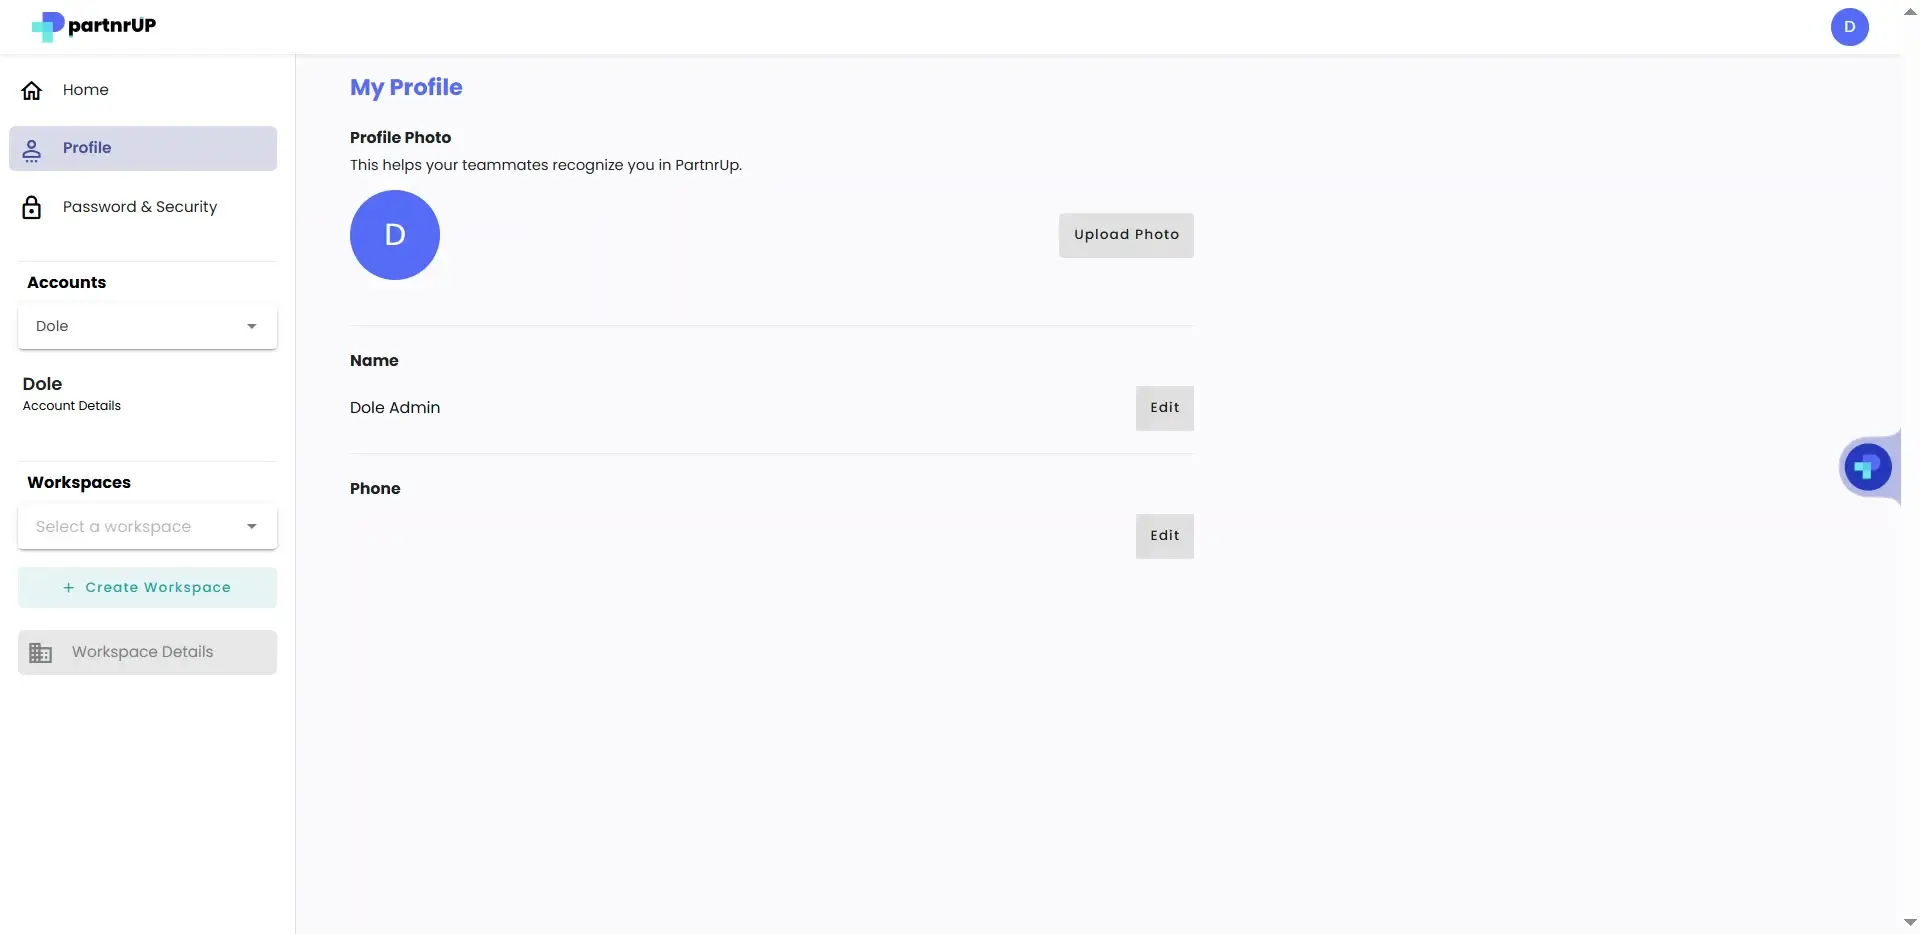Click the Upload Photo button
1920x934 pixels.
tap(1126, 234)
